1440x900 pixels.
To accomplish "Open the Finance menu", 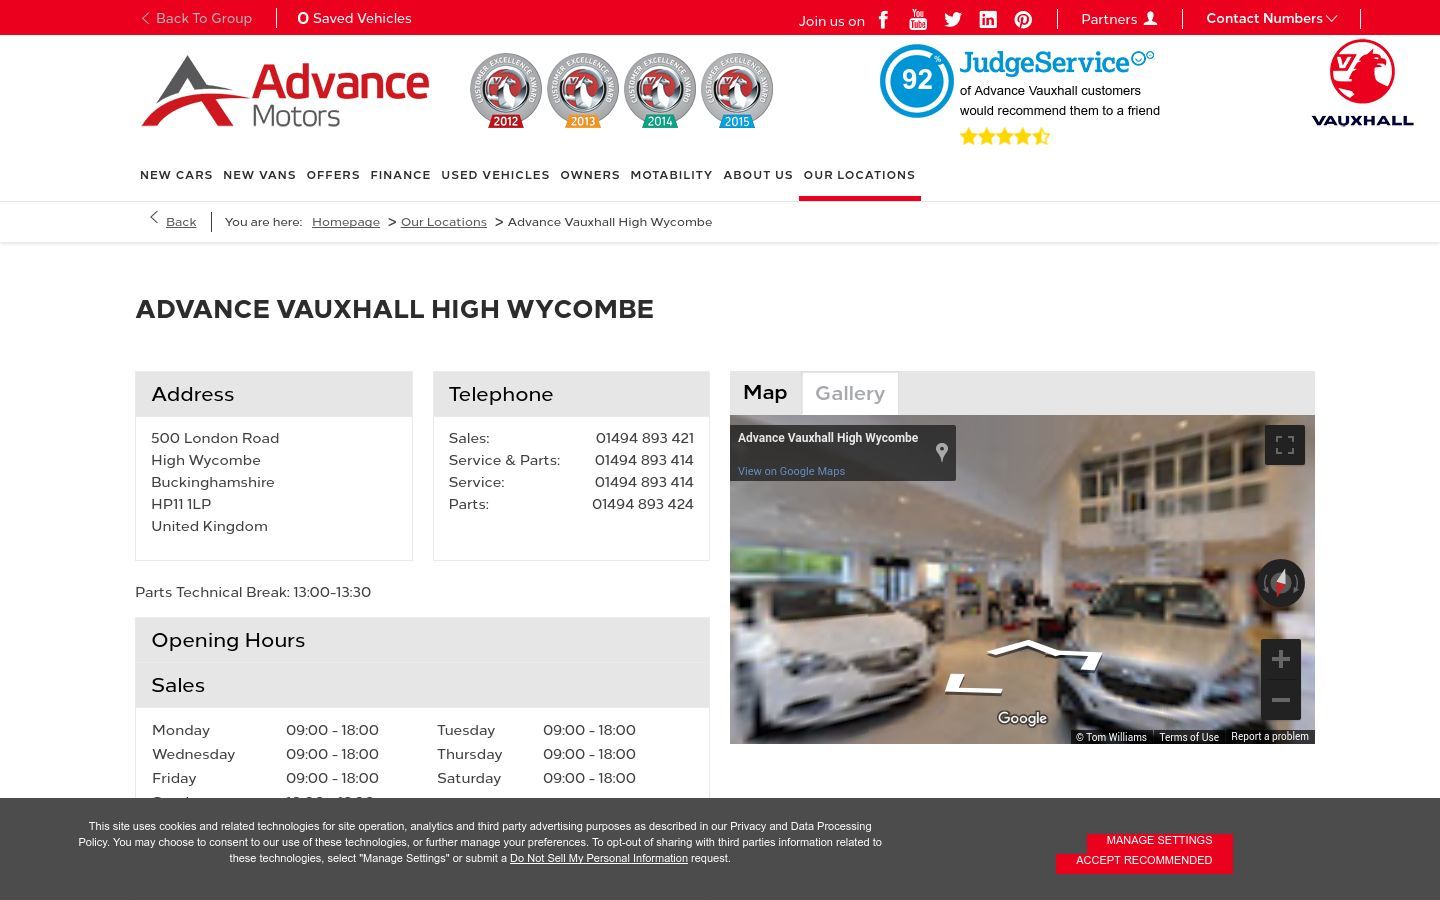I will pos(400,175).
